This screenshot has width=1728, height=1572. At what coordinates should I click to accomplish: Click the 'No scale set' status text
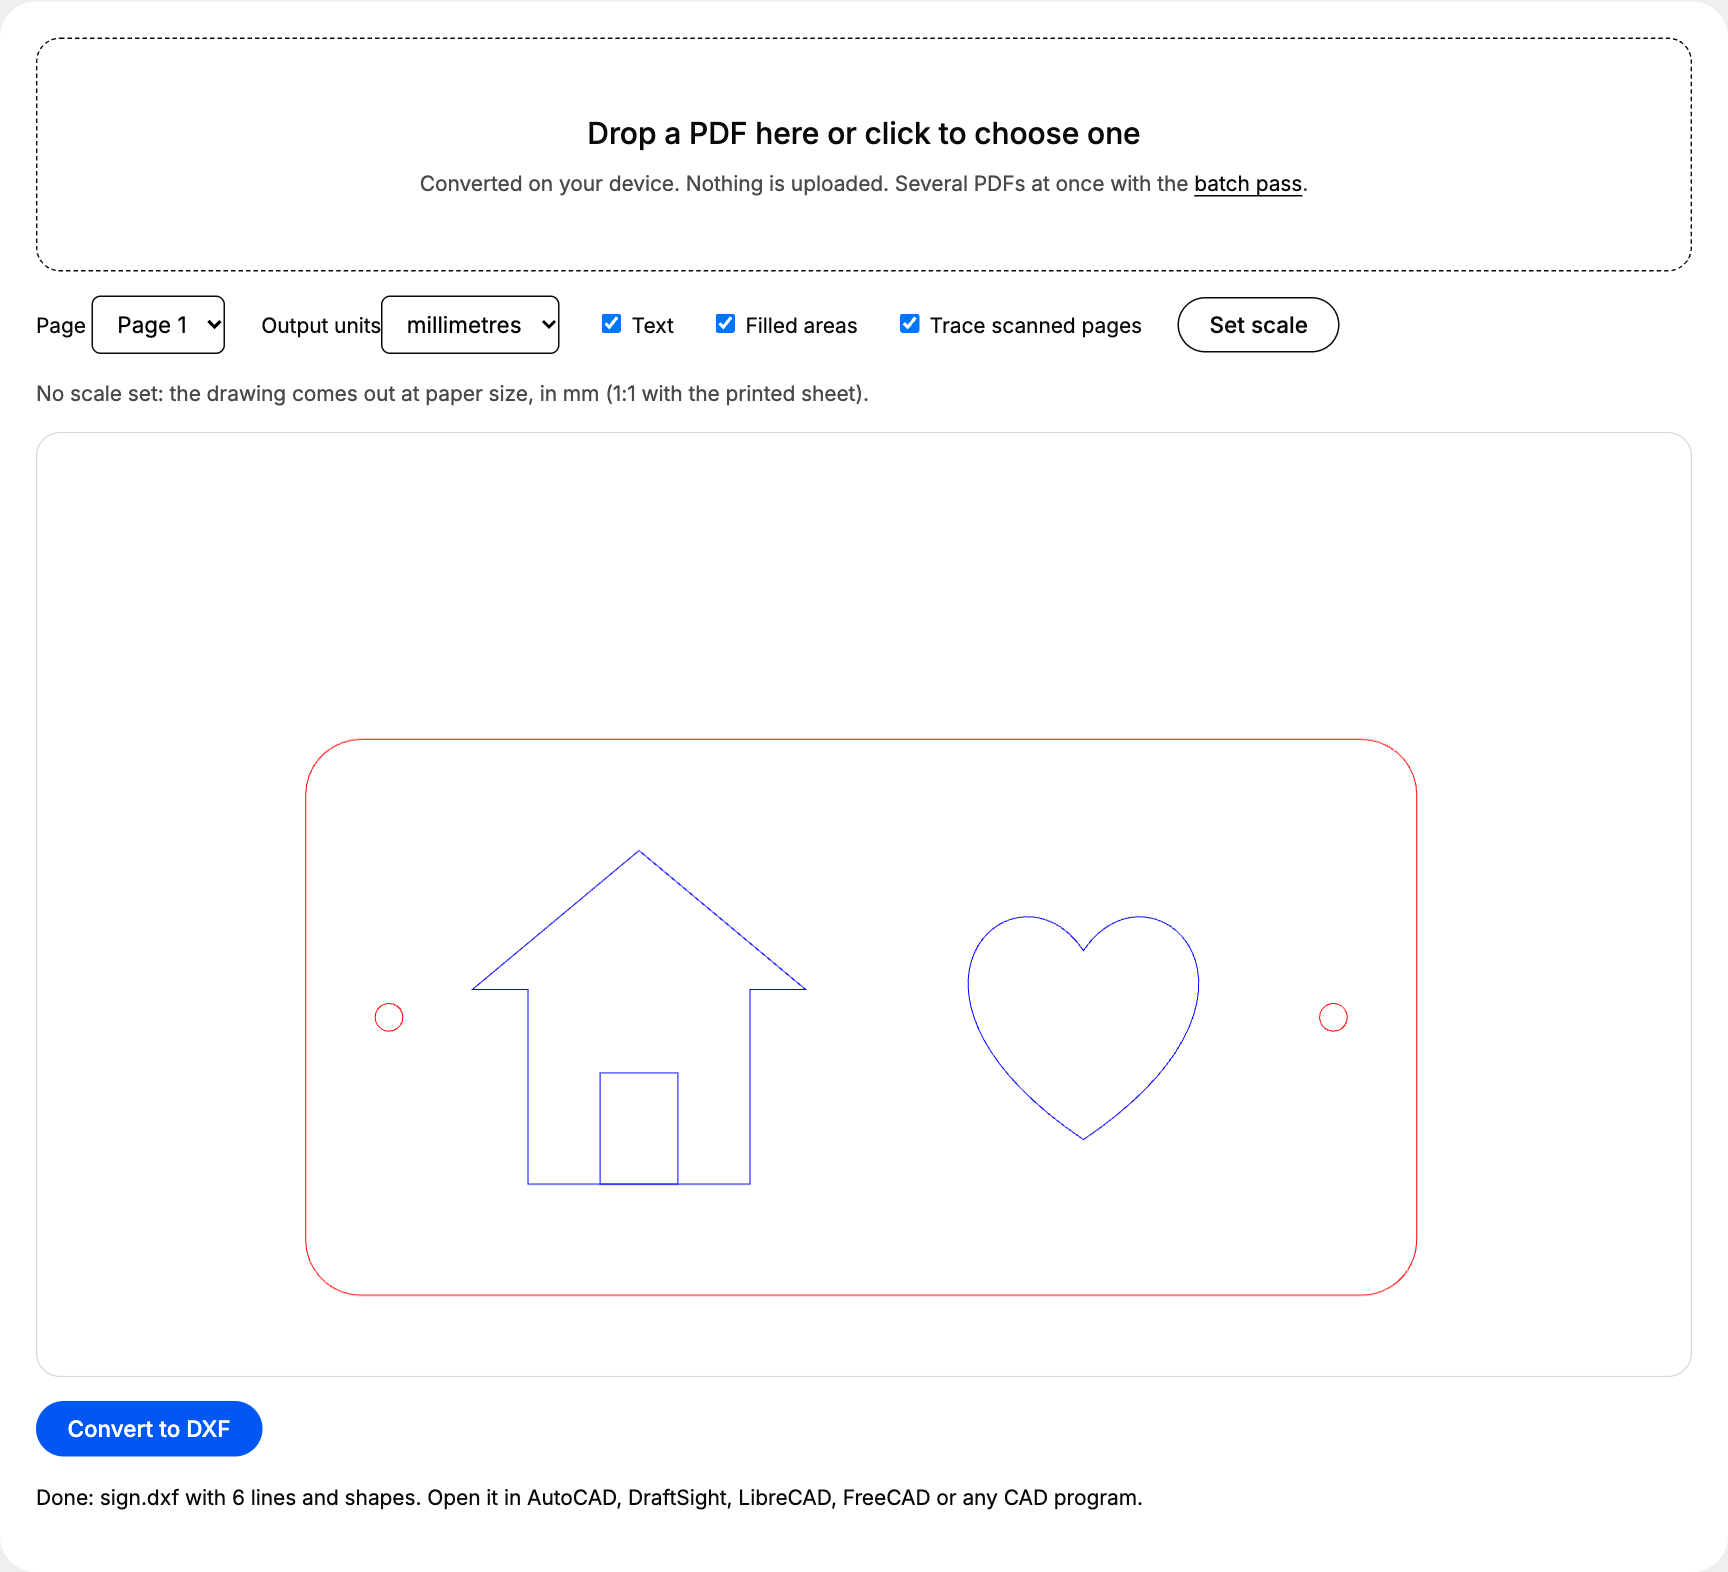coord(452,394)
